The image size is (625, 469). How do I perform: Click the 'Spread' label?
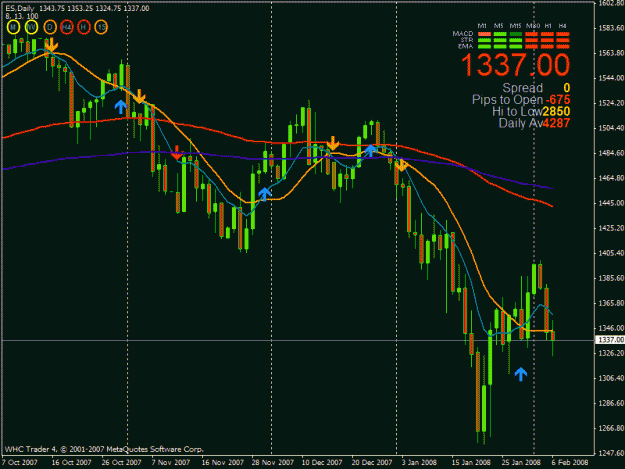click(522, 88)
